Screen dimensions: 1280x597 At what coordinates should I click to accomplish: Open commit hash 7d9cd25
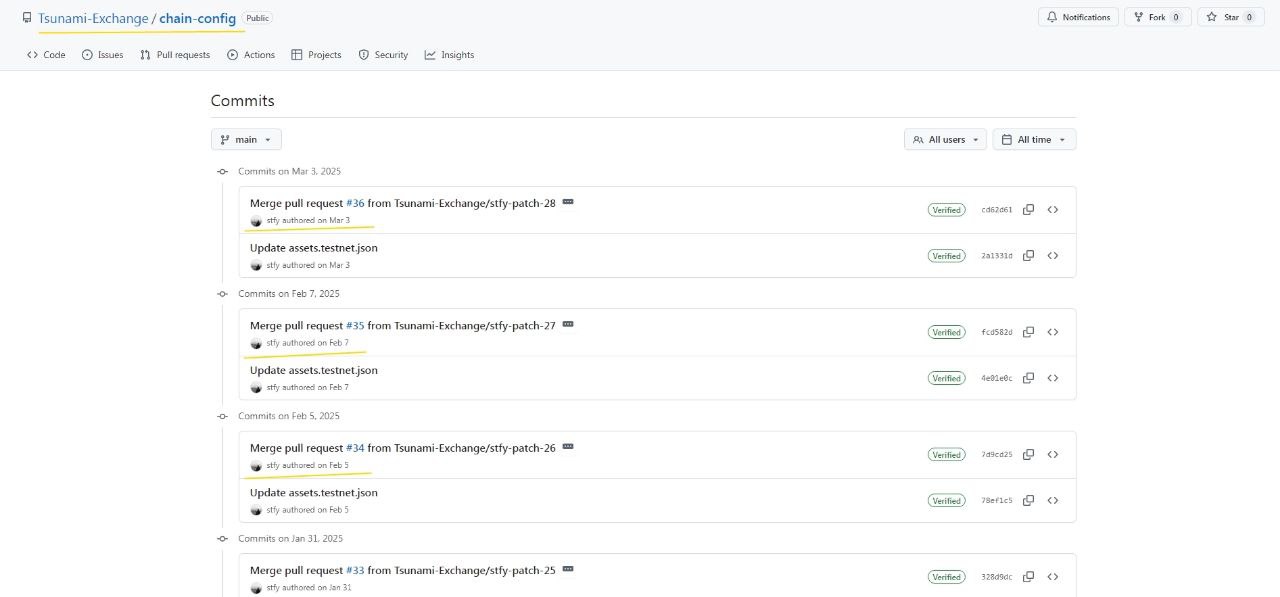[997, 455]
